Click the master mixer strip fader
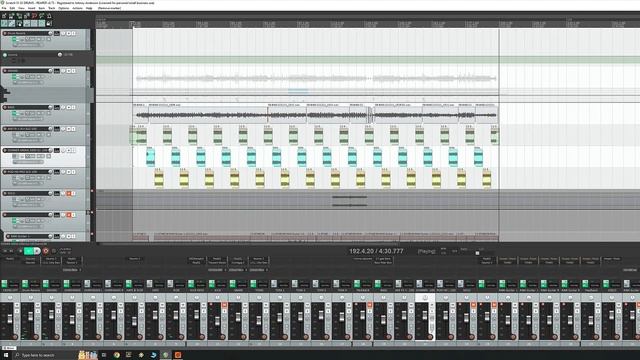640x360 pixels. (x=10, y=319)
